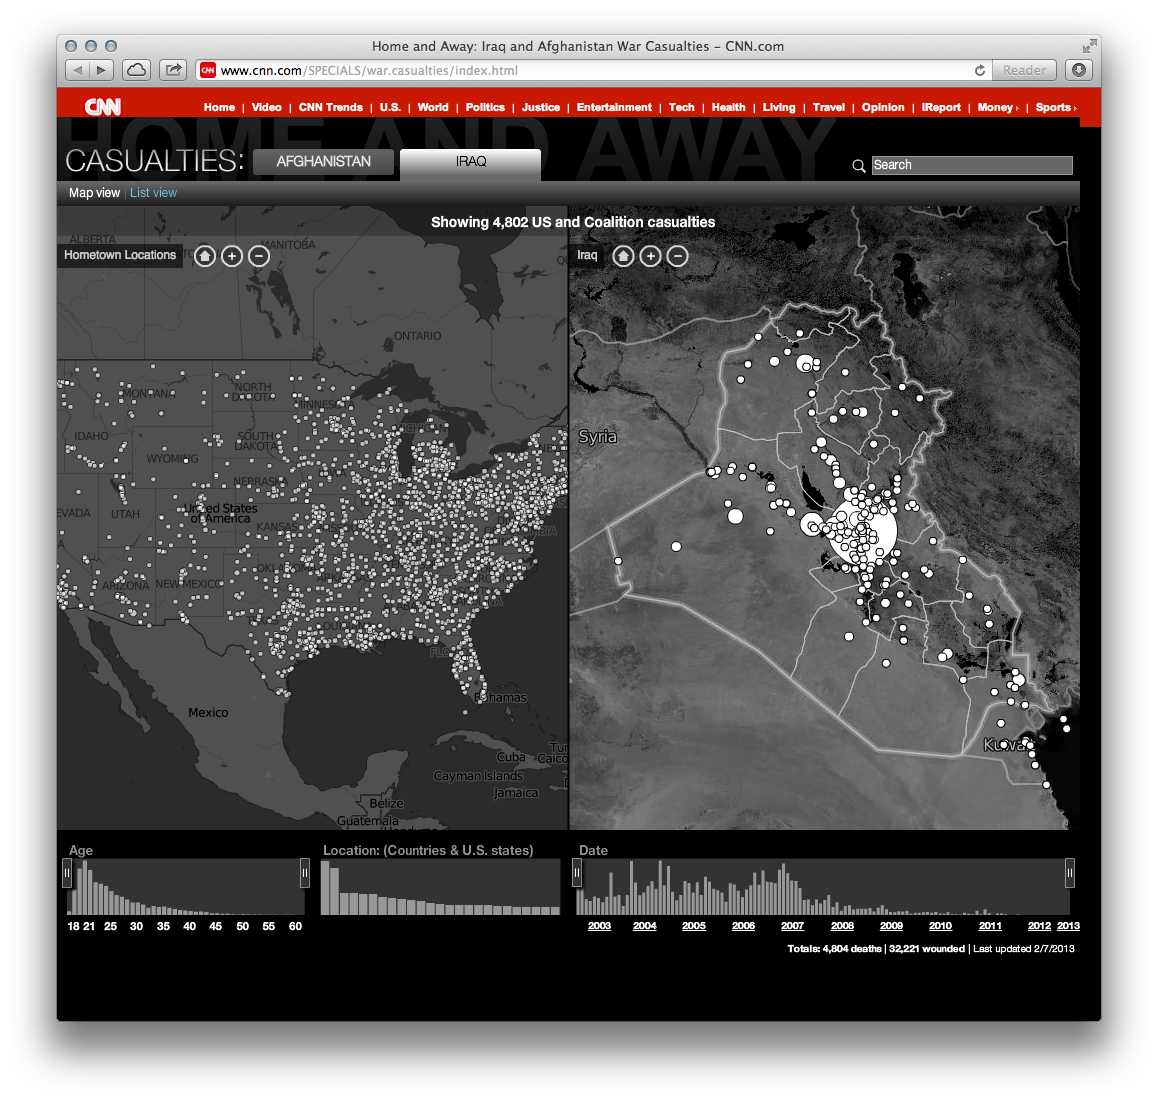Screen dimensions: 1158x1100
Task: Open the Politics section in the CNN navigation
Action: pos(485,107)
